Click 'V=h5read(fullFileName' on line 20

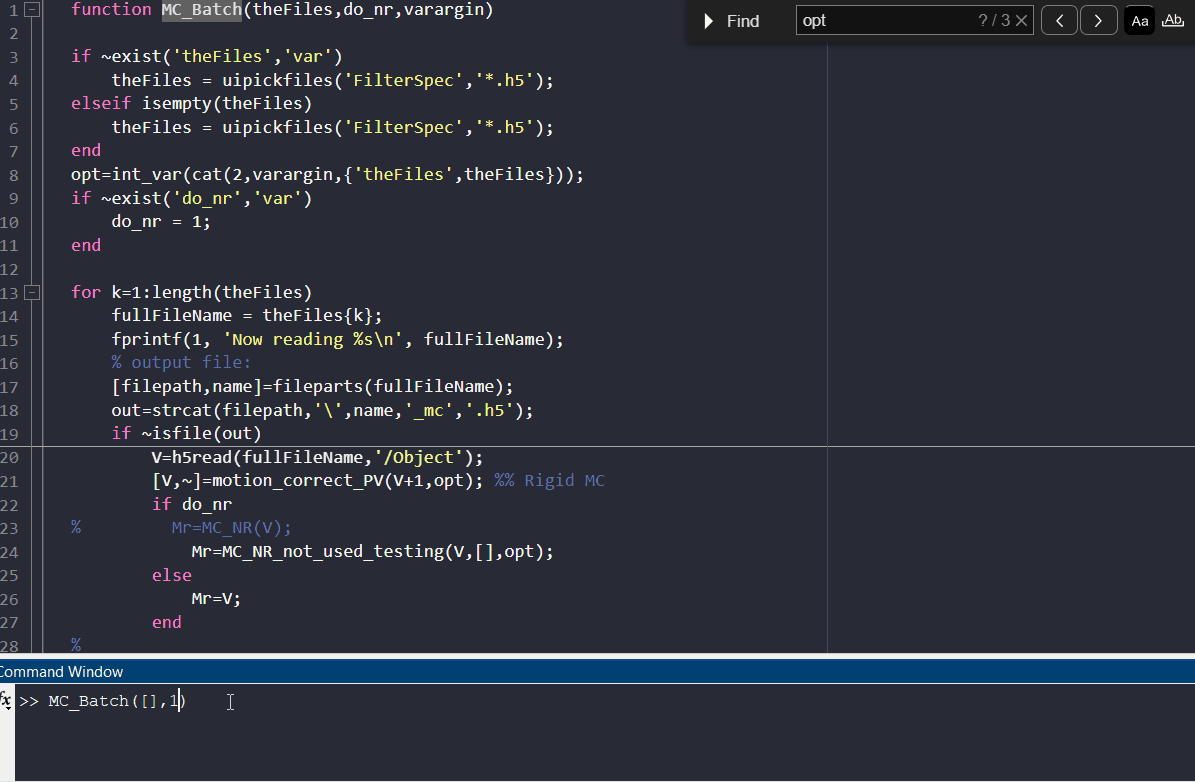click(261, 457)
